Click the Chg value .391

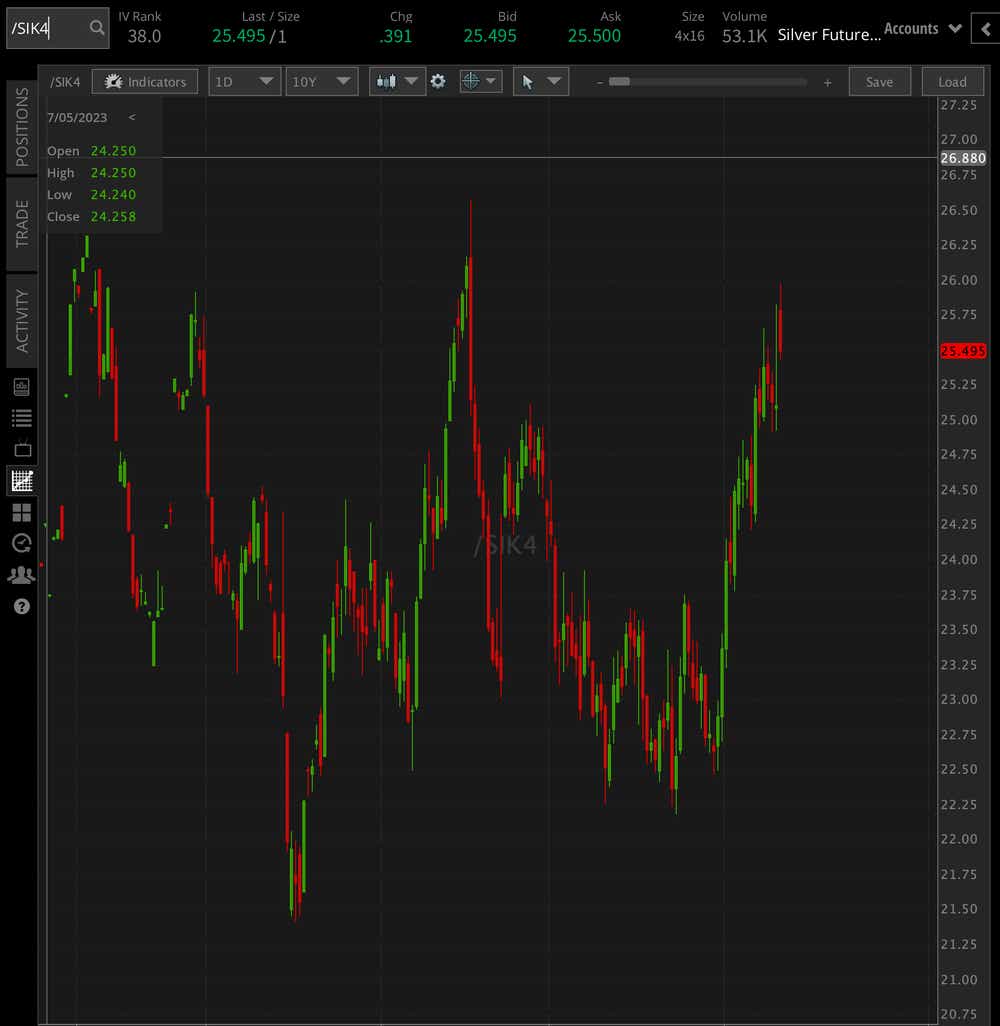click(395, 36)
